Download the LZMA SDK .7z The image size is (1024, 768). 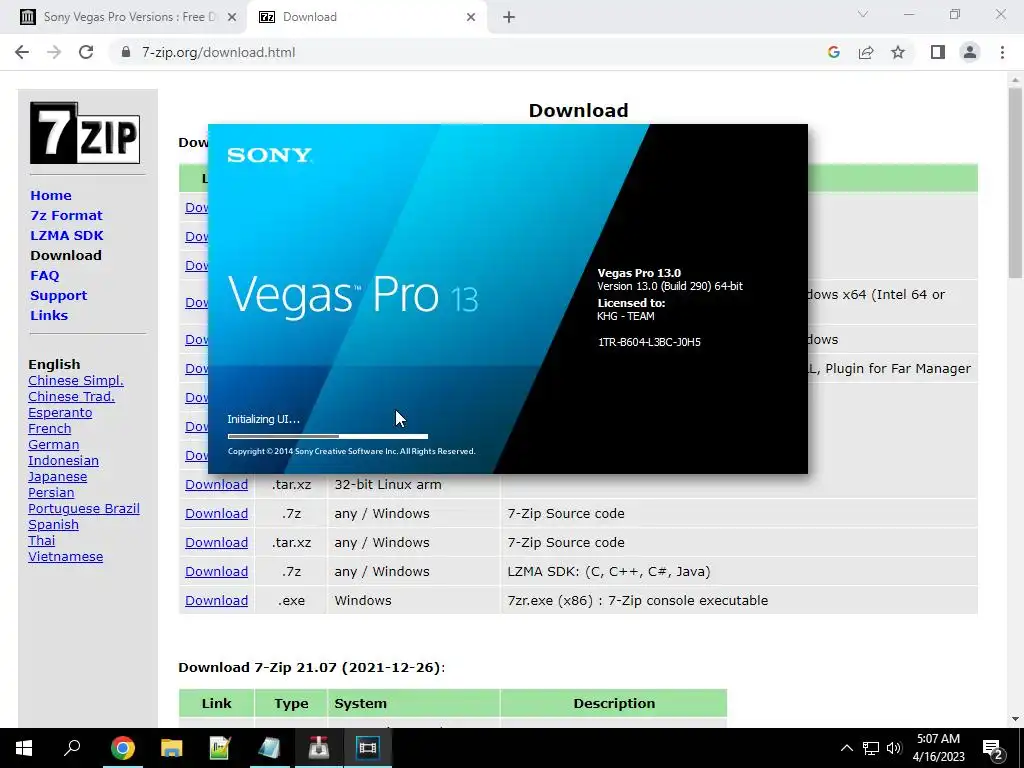click(x=216, y=571)
